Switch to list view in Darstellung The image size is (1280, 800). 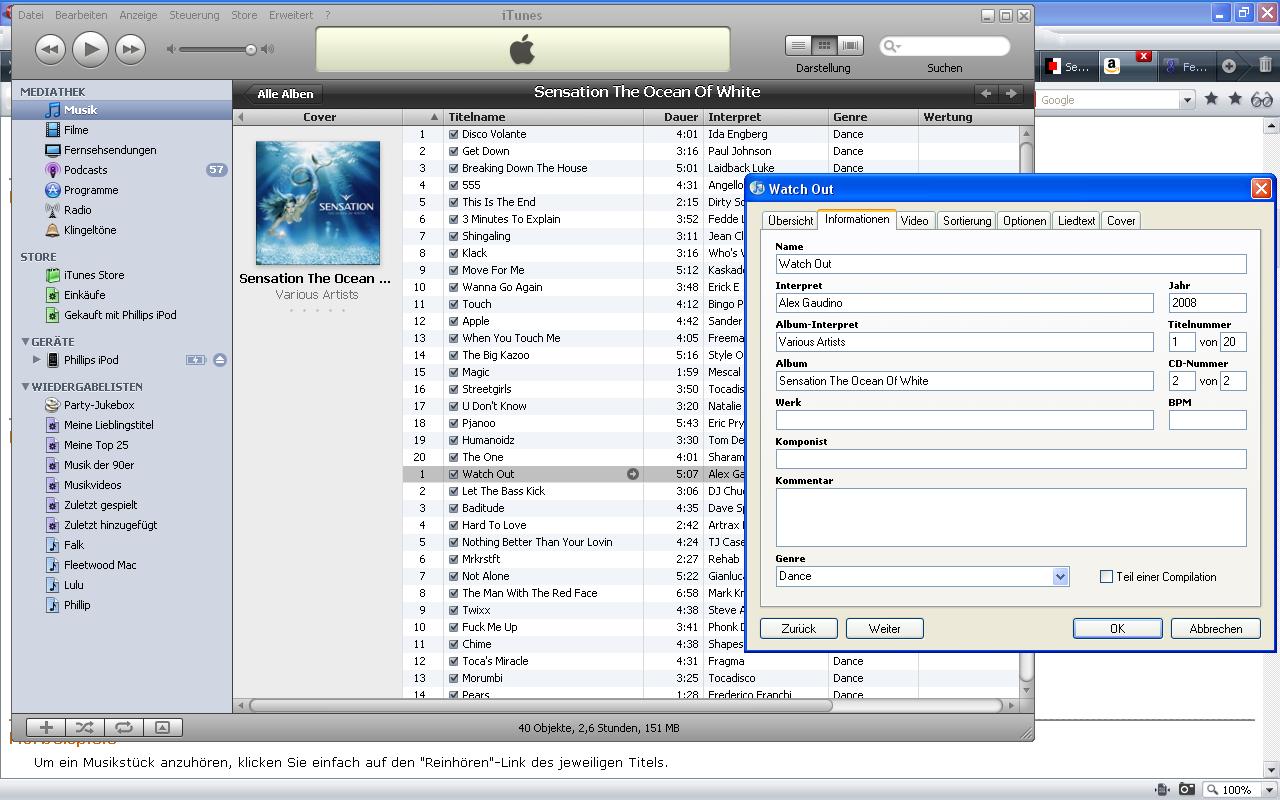798,46
